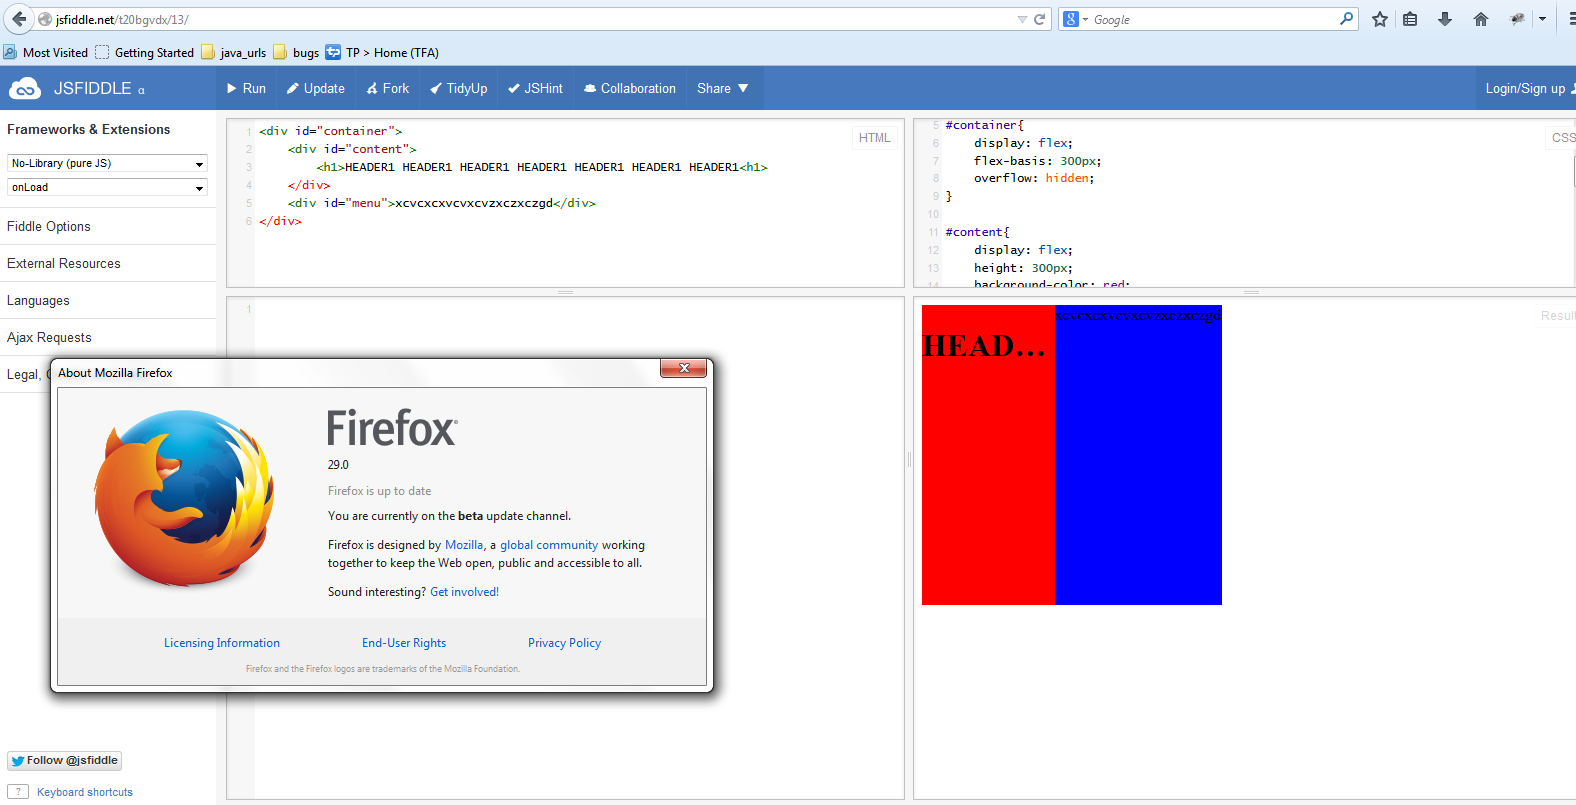Click into the Google search box
This screenshot has height=805, width=1576.
click(x=1213, y=19)
